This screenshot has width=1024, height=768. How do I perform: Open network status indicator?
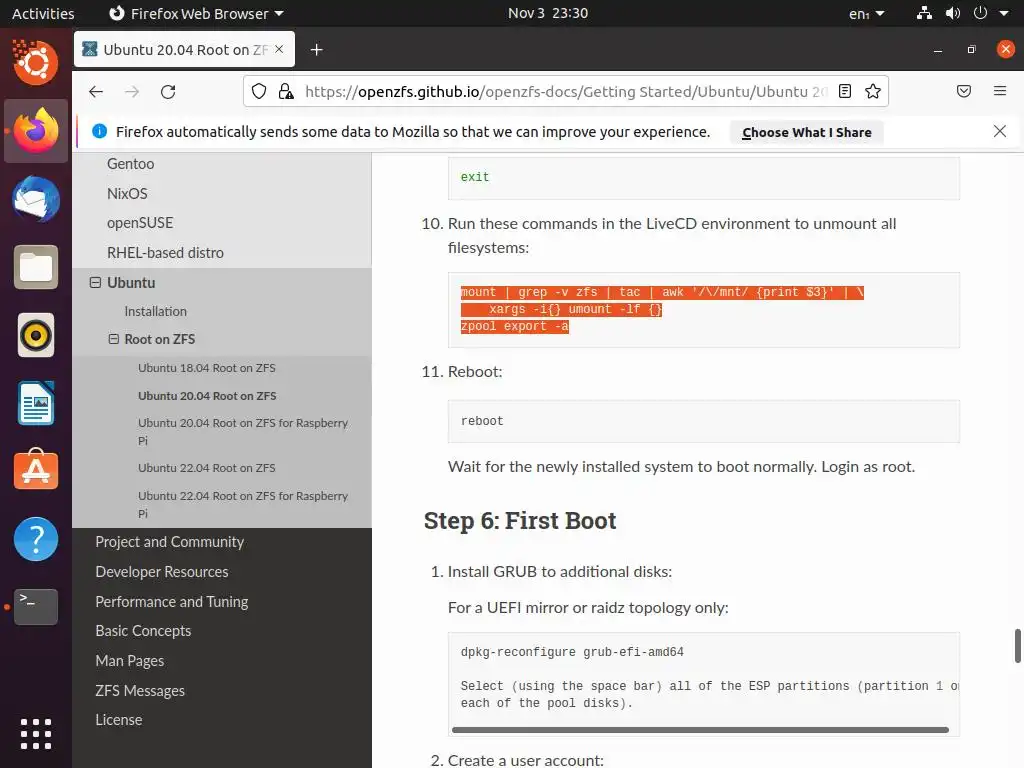[x=924, y=13]
